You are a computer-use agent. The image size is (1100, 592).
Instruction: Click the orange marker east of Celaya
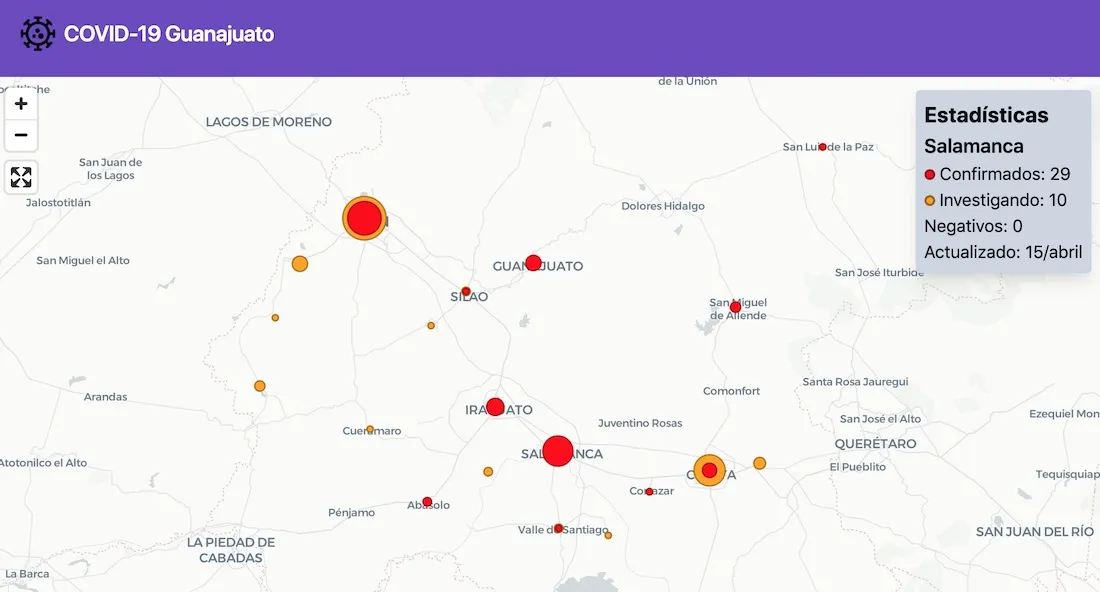760,463
